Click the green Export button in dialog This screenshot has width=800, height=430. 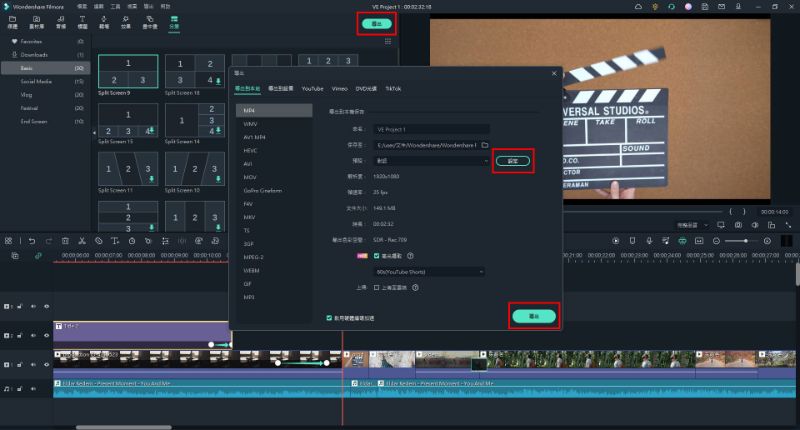[534, 316]
